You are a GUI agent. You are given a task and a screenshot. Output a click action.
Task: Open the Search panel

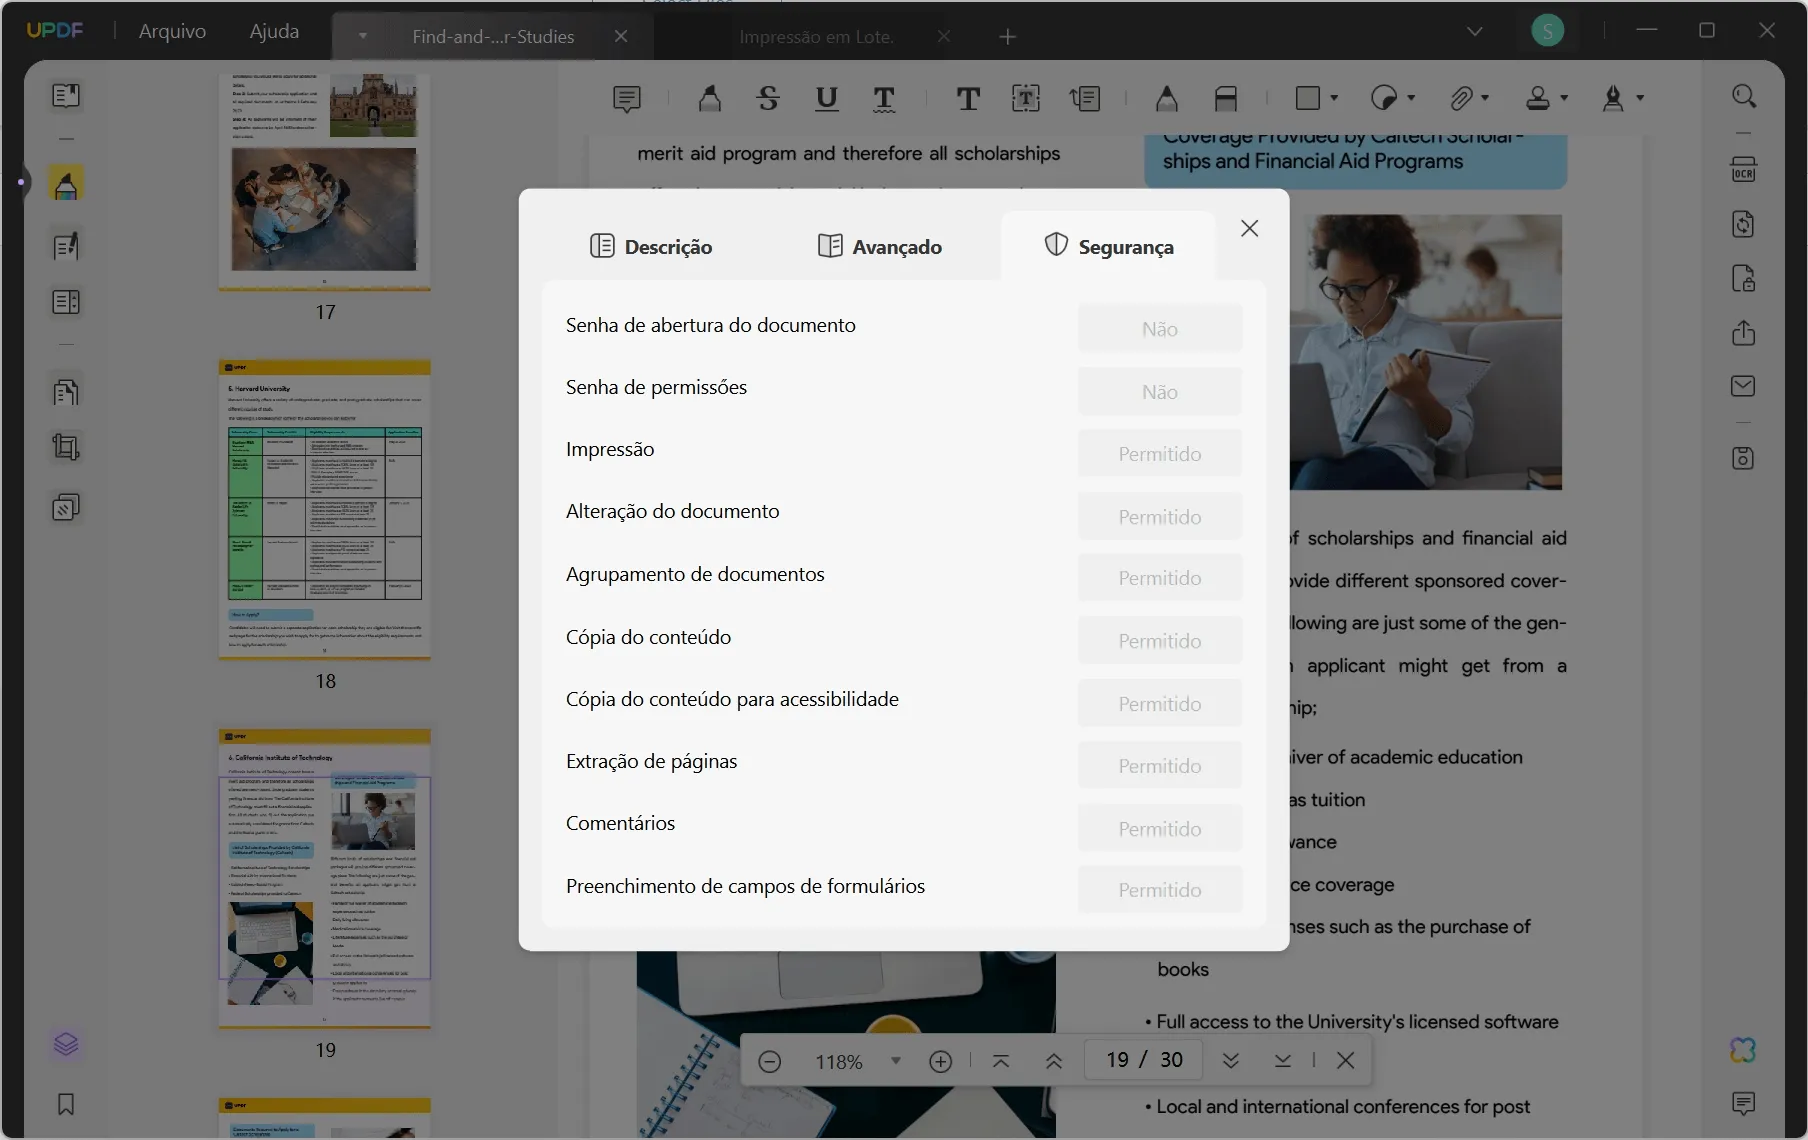pos(1744,96)
